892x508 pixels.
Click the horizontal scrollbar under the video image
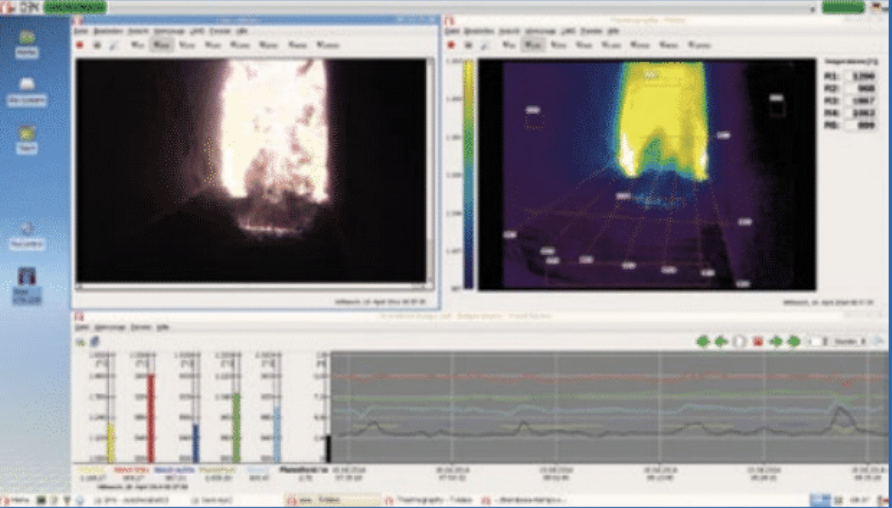251,287
